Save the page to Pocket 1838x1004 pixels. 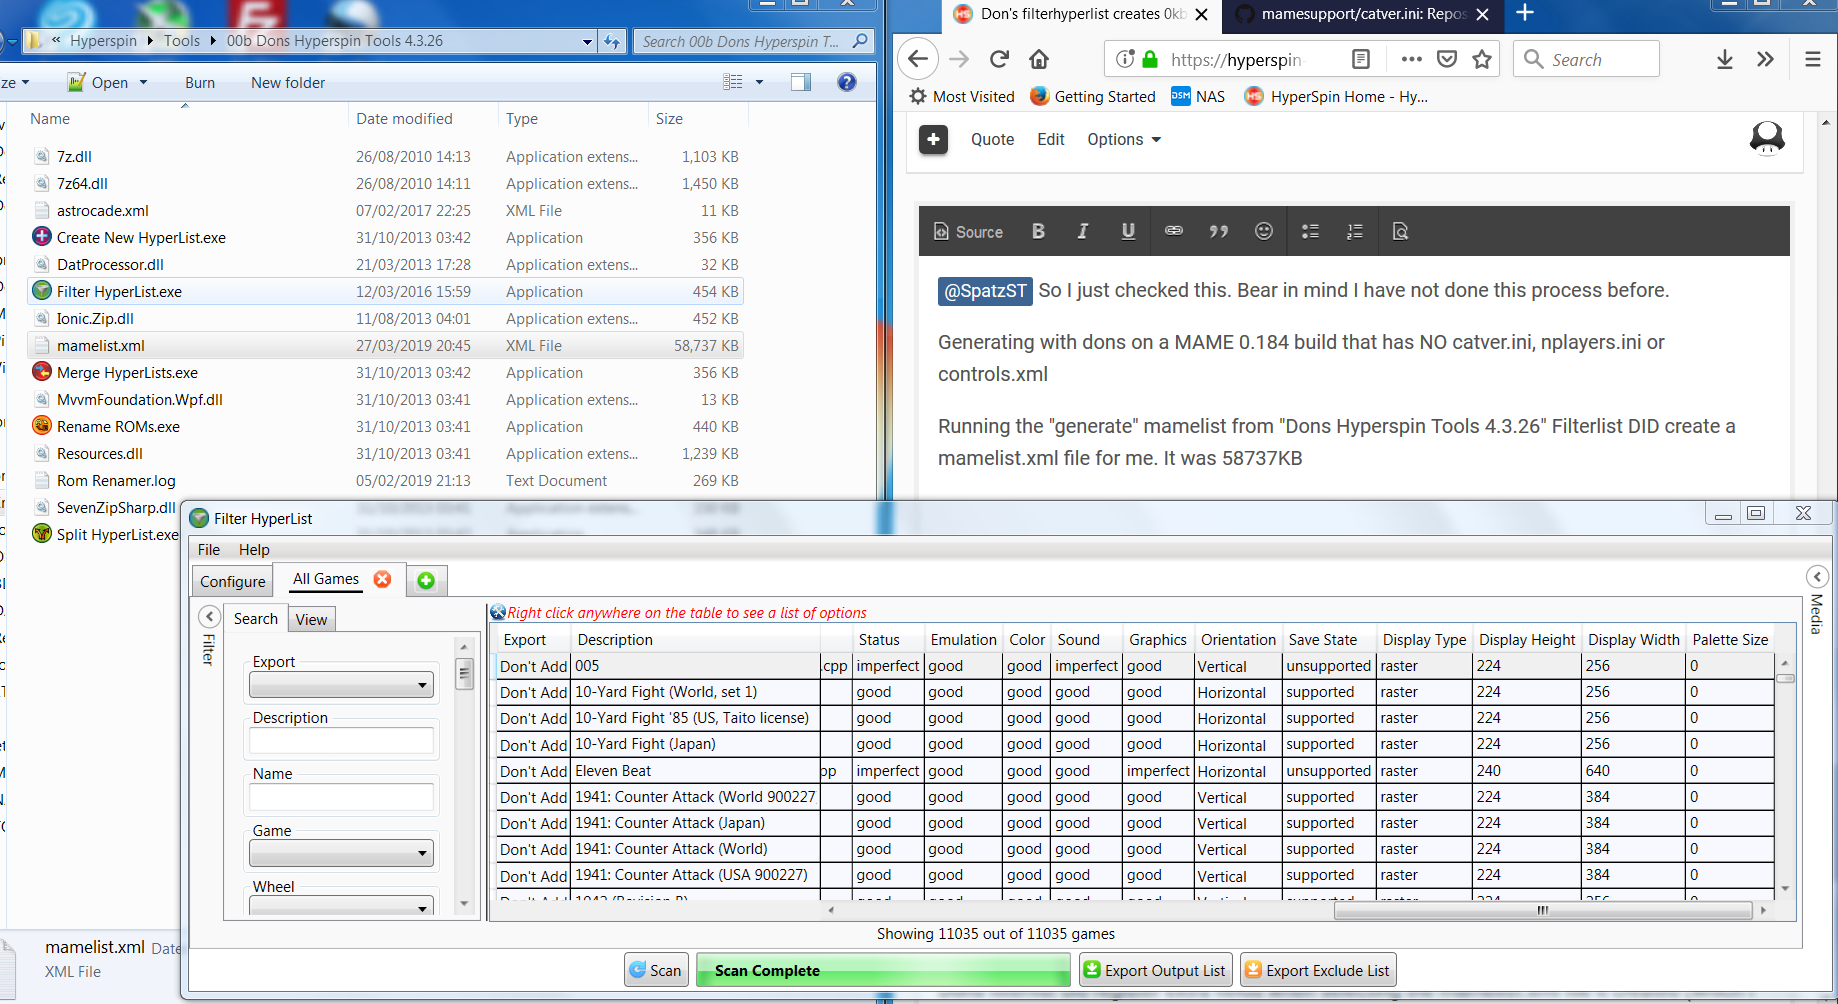point(1447,59)
